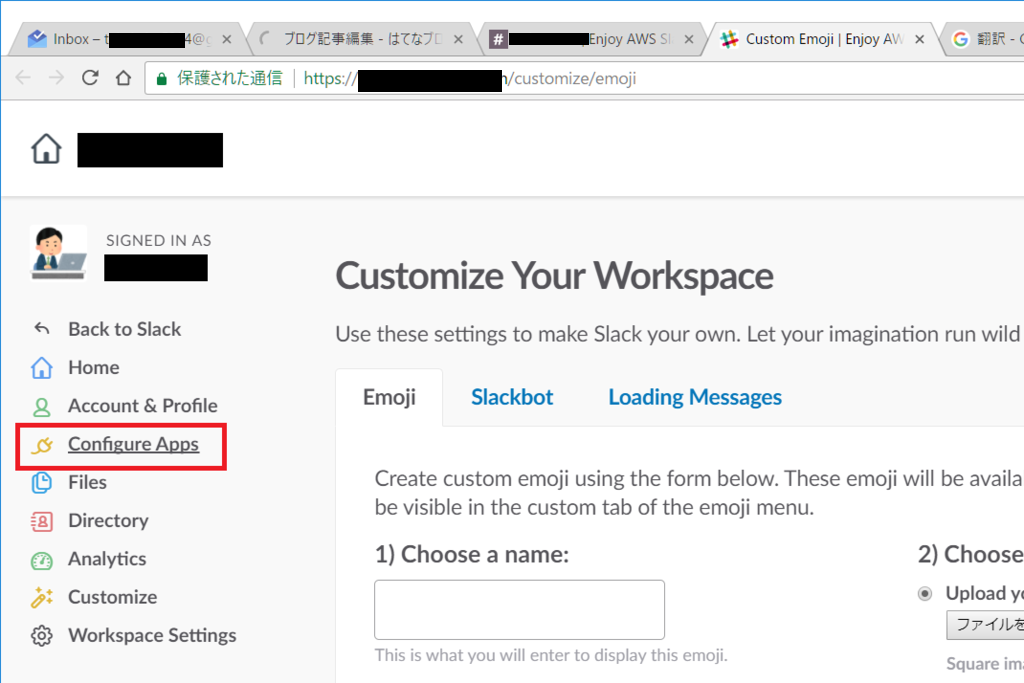This screenshot has height=683, width=1024.
Task: Open the Directory sidebar link
Action: point(108,521)
